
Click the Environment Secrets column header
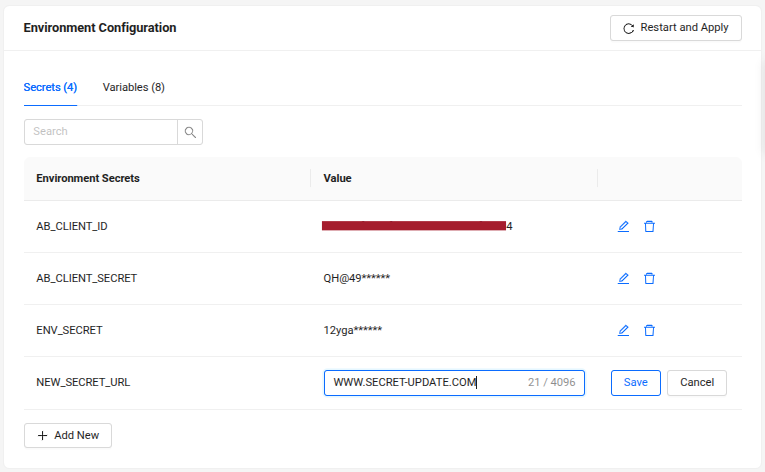pos(88,178)
